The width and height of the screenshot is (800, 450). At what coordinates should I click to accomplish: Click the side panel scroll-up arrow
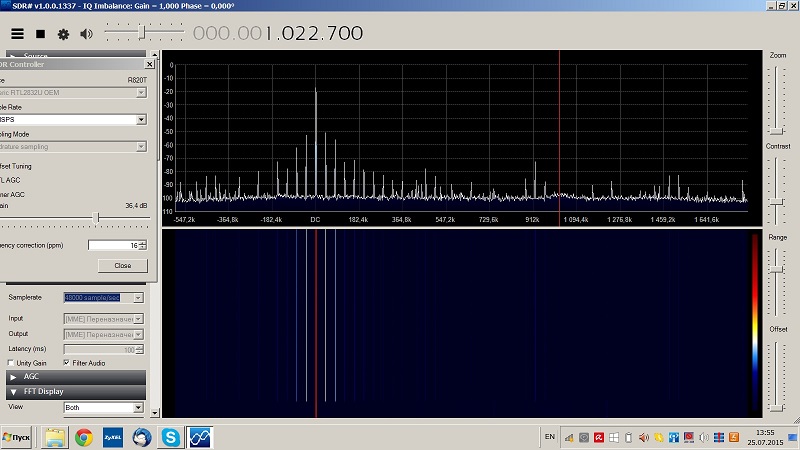155,54
